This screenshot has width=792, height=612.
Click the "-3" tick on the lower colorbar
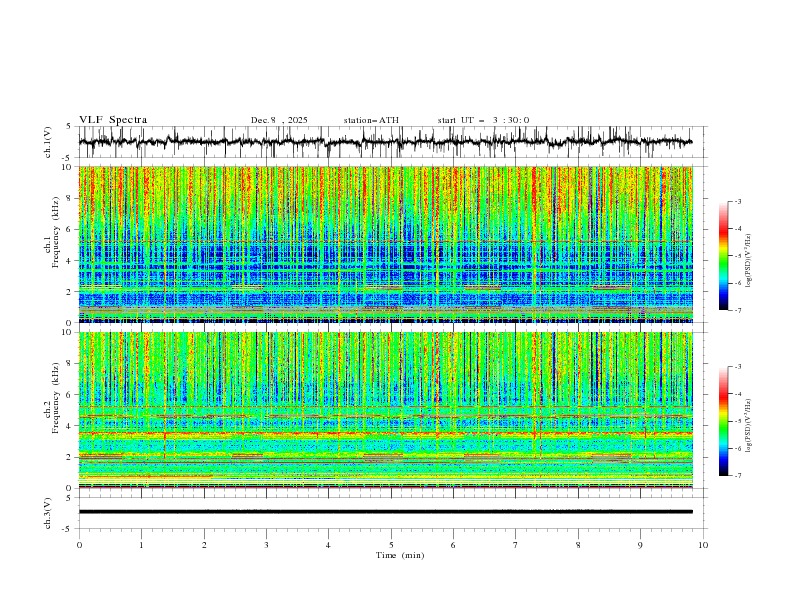tap(737, 367)
